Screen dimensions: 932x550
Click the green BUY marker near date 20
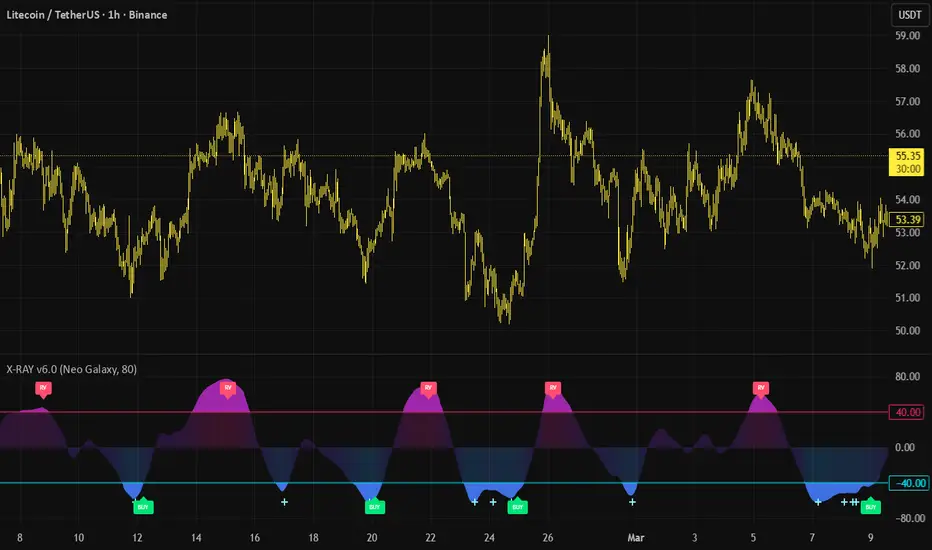point(374,507)
